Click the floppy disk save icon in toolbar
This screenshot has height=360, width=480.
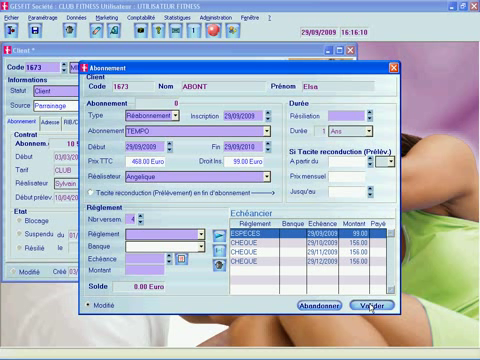35,31
